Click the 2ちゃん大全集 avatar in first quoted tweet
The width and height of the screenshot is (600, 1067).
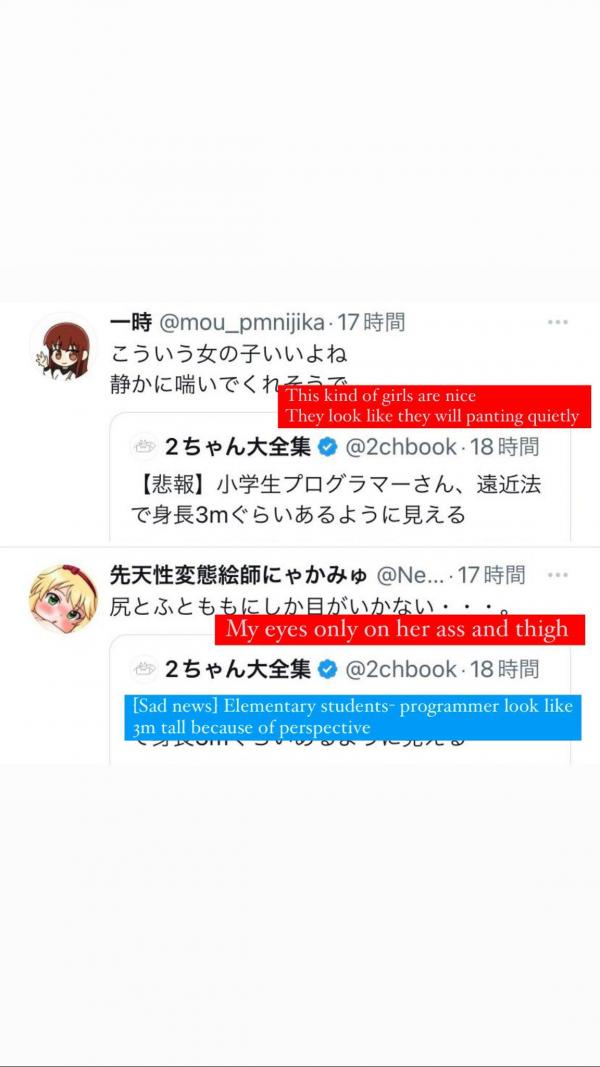(144, 446)
